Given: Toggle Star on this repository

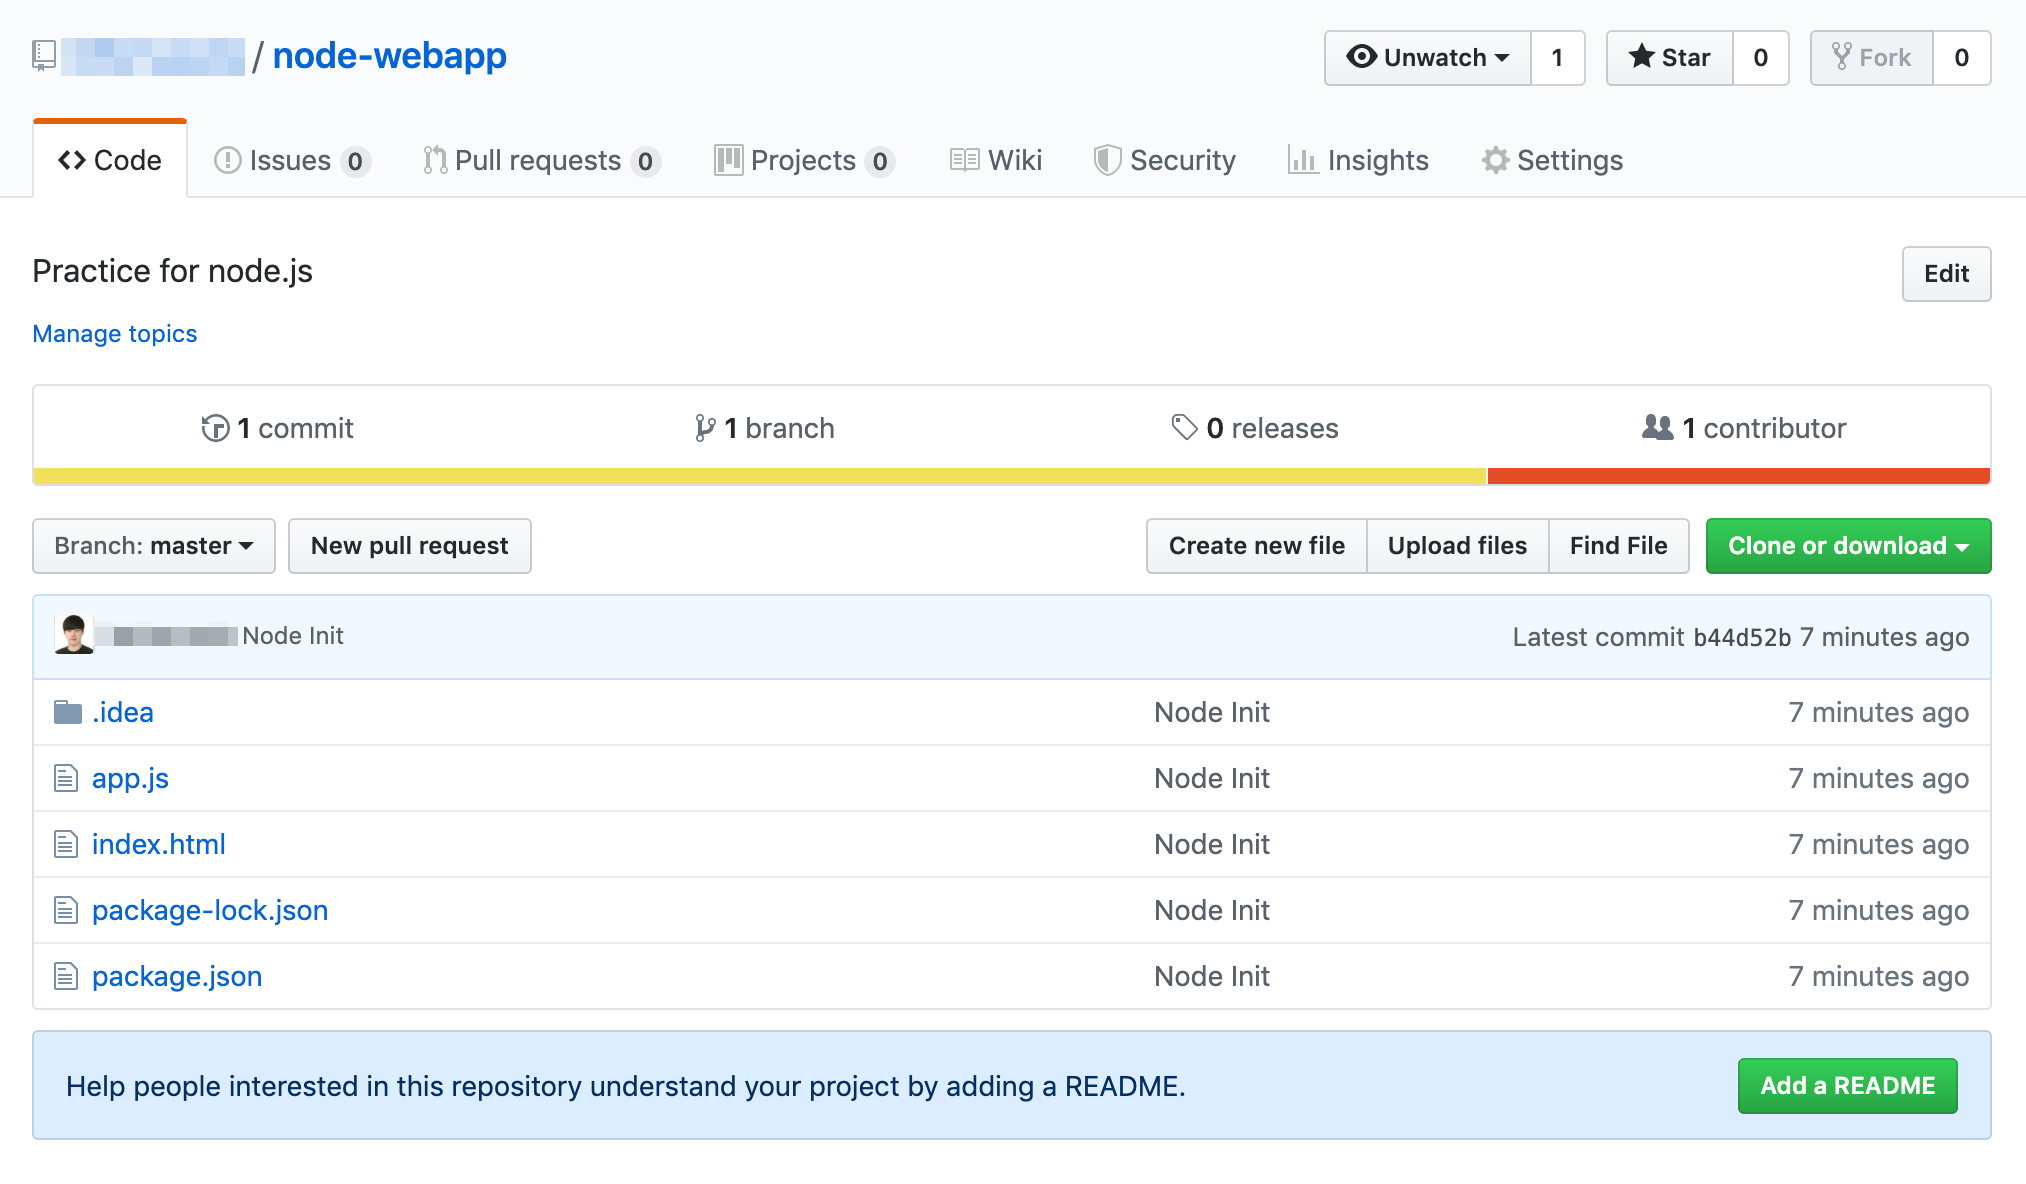Looking at the screenshot, I should pos(1669,58).
